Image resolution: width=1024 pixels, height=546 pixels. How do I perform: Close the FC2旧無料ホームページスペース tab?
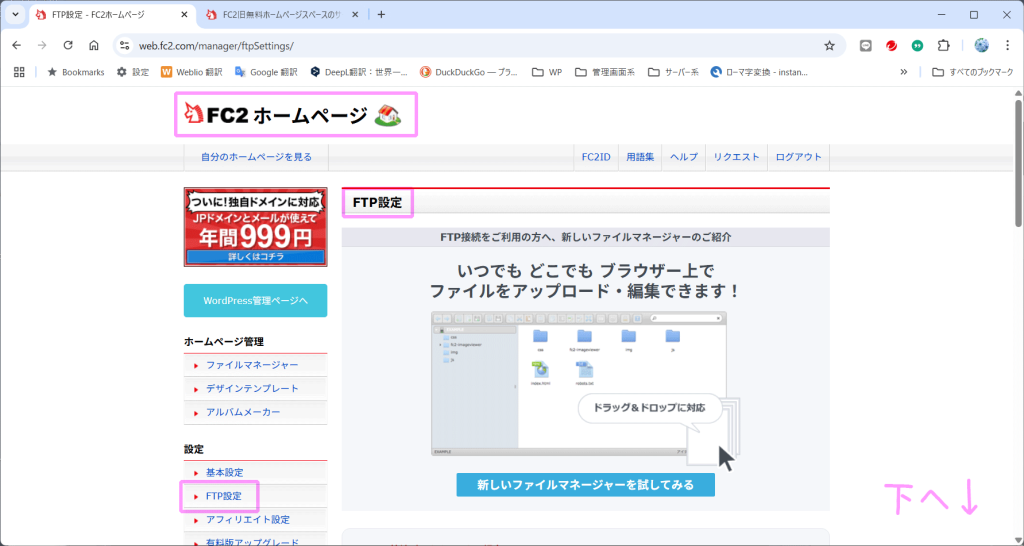click(355, 14)
